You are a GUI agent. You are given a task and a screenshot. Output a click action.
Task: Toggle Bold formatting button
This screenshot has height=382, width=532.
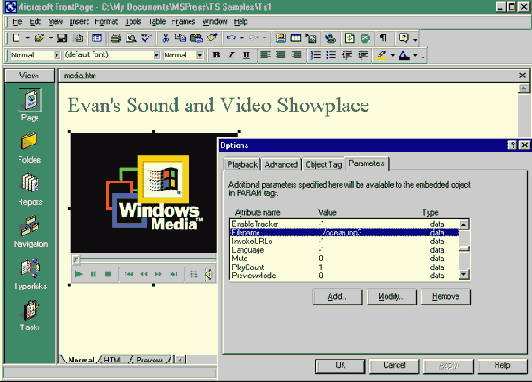click(216, 55)
